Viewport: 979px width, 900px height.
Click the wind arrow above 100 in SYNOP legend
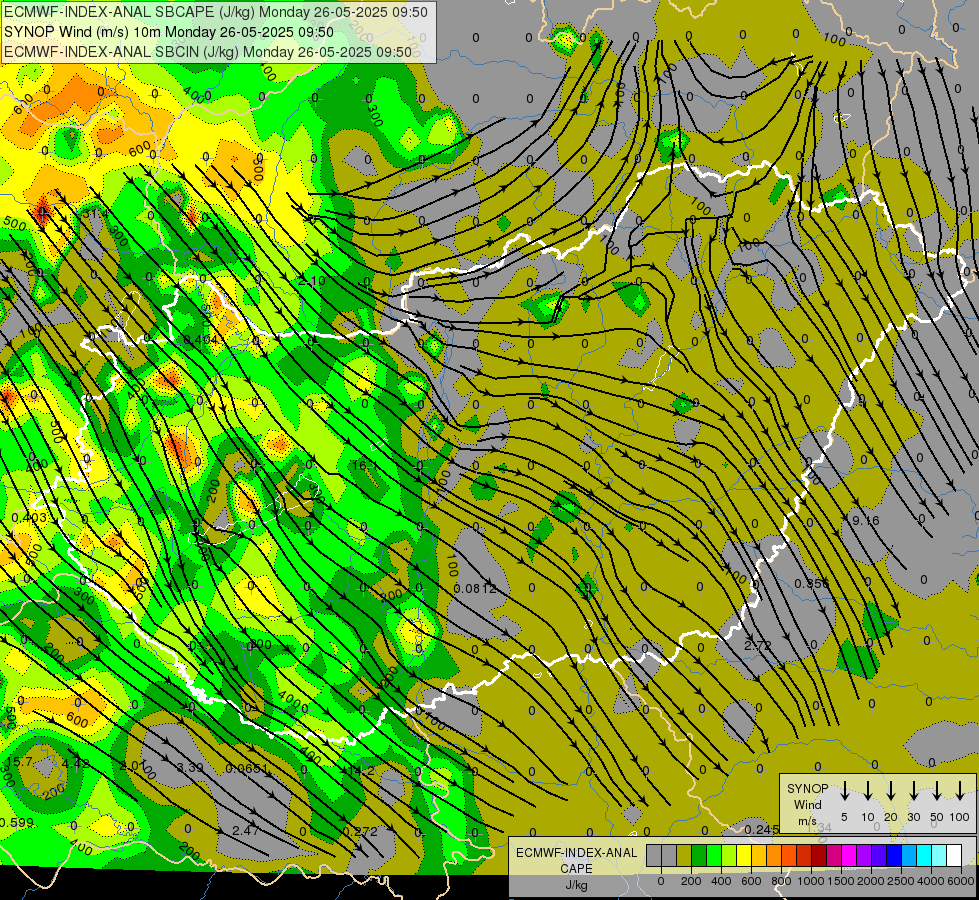(x=960, y=791)
